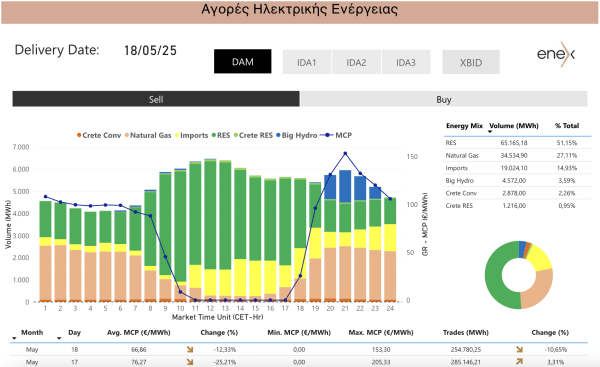This screenshot has height=367, width=600.
Task: Select the DAM market button
Action: tap(243, 62)
